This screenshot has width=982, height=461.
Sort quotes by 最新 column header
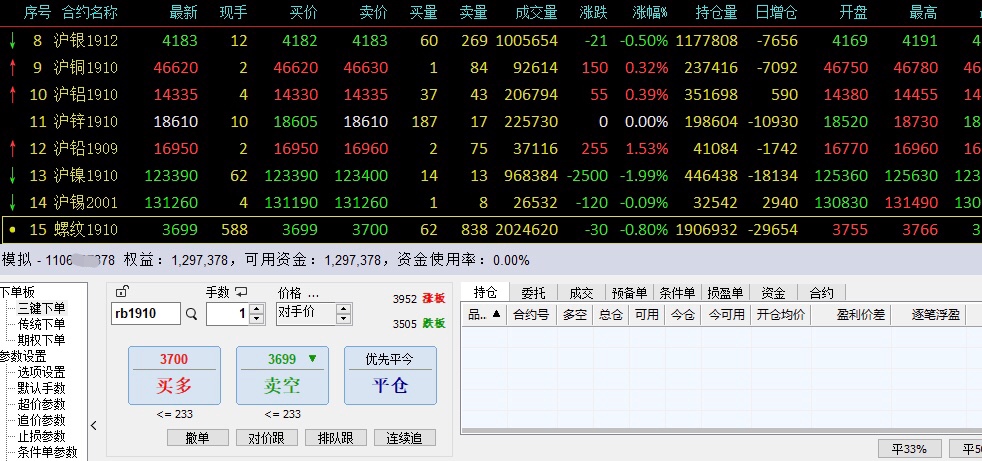click(x=183, y=13)
